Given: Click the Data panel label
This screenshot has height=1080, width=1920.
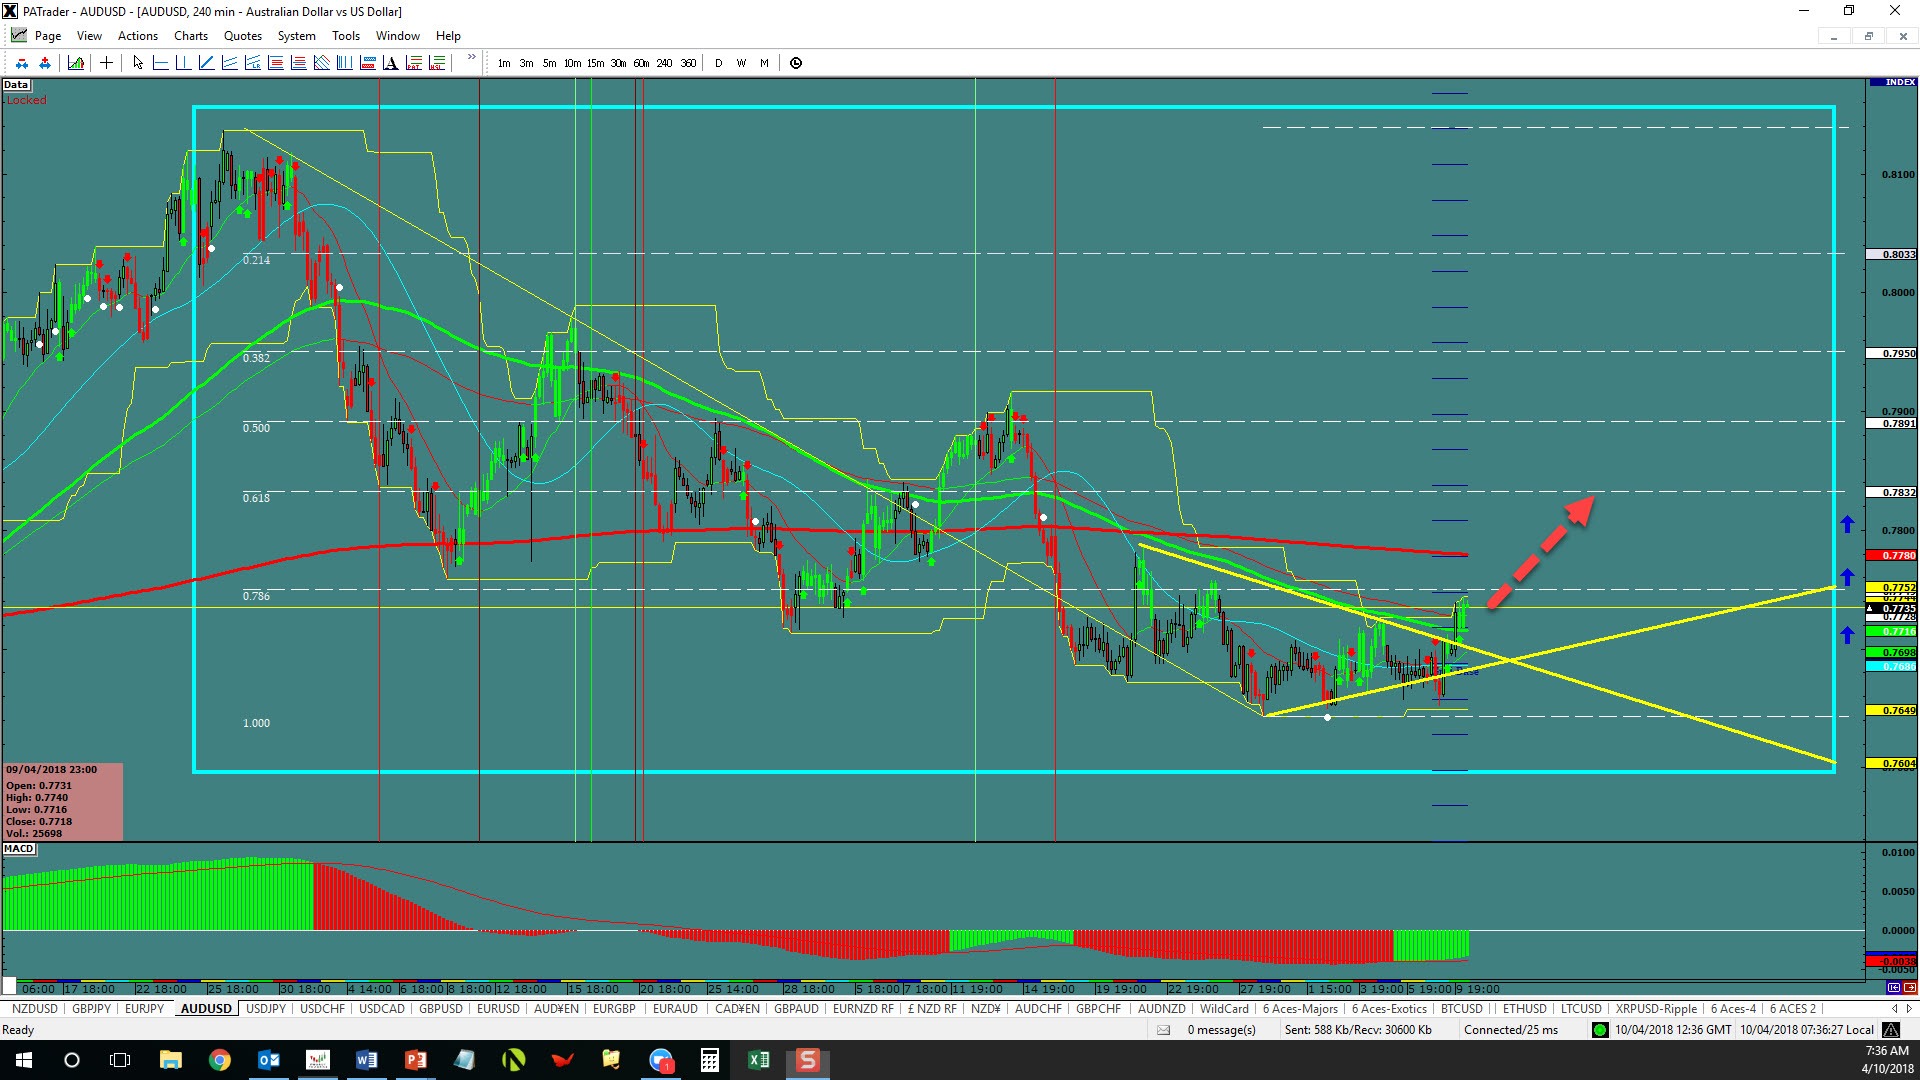Looking at the screenshot, I should [x=16, y=85].
